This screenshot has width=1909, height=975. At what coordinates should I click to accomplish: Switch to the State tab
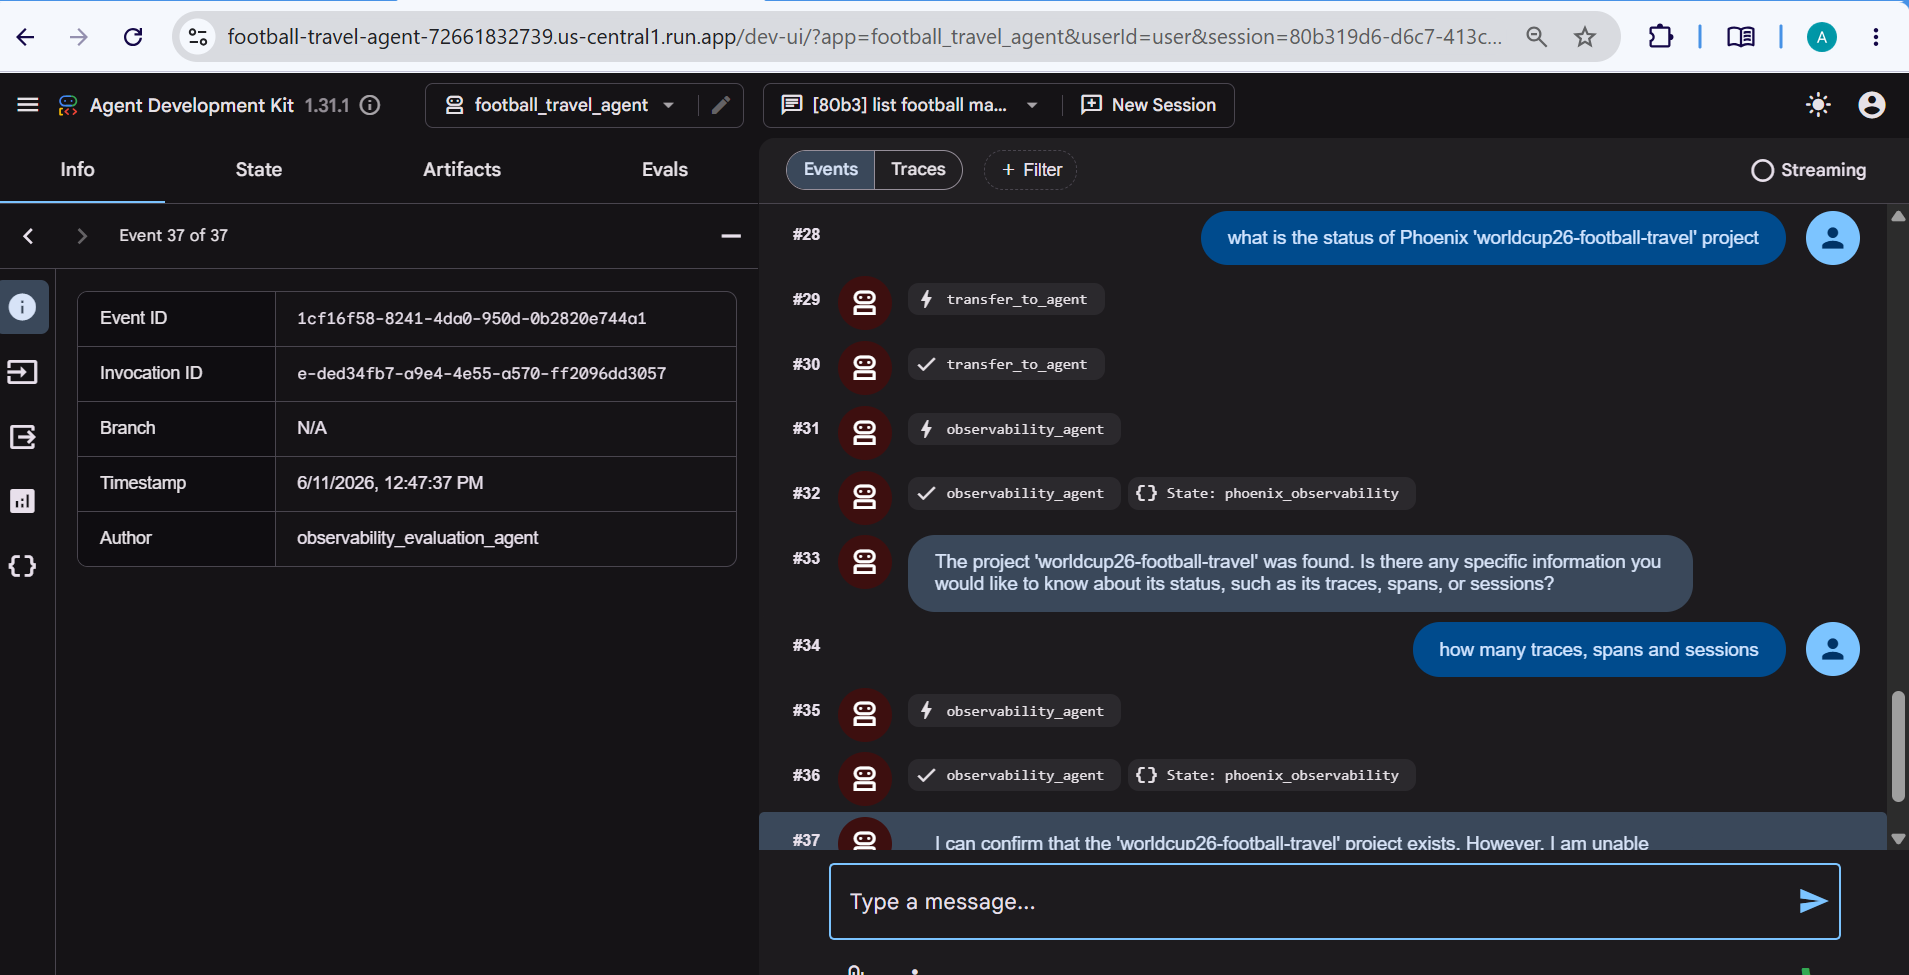click(259, 170)
